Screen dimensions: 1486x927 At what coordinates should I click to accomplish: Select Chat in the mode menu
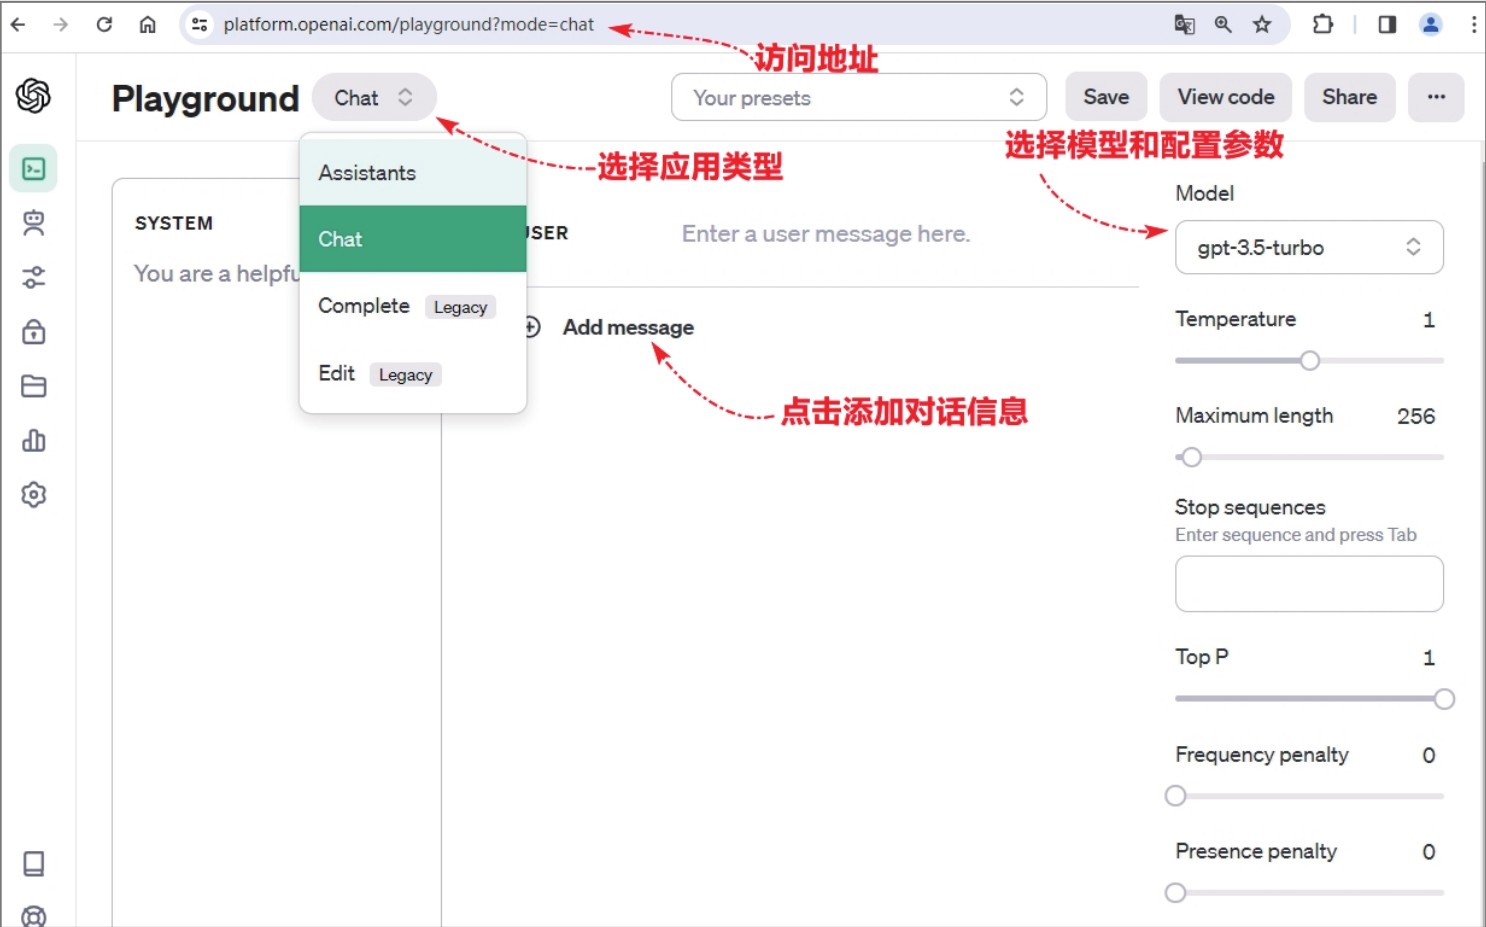(x=413, y=239)
